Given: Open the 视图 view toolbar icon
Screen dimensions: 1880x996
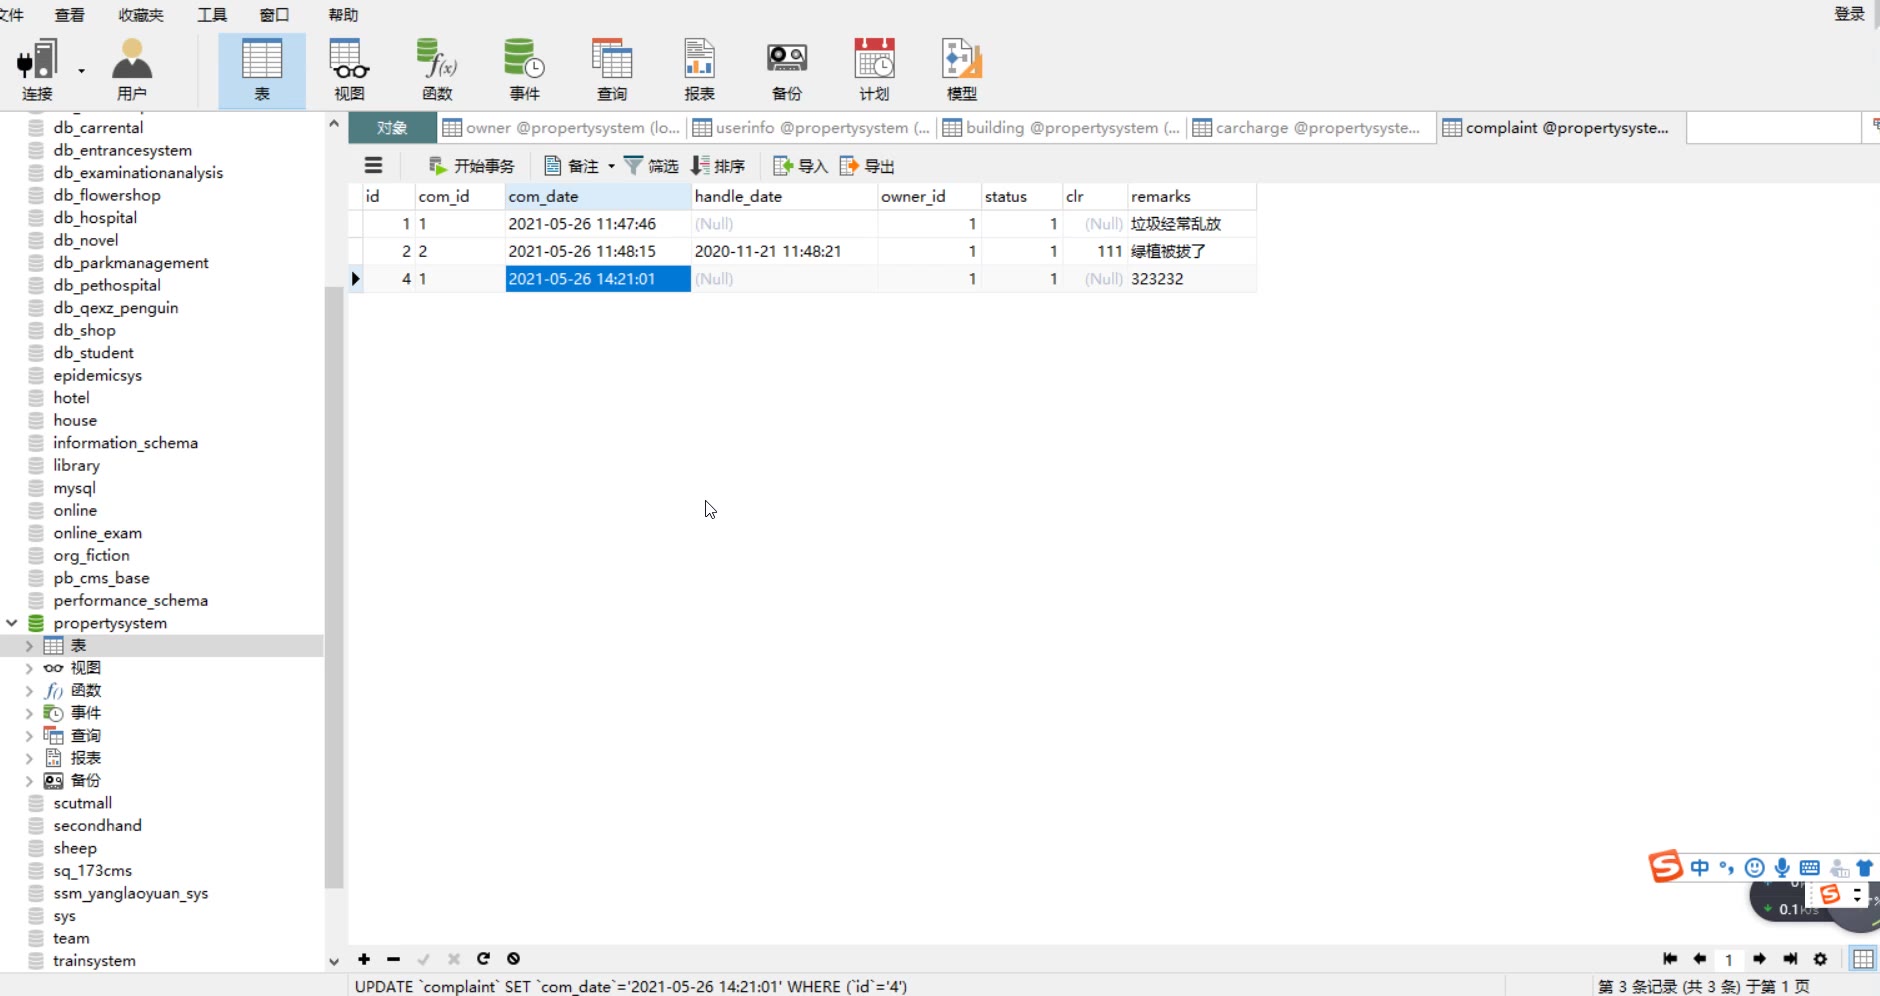Looking at the screenshot, I should tap(349, 70).
